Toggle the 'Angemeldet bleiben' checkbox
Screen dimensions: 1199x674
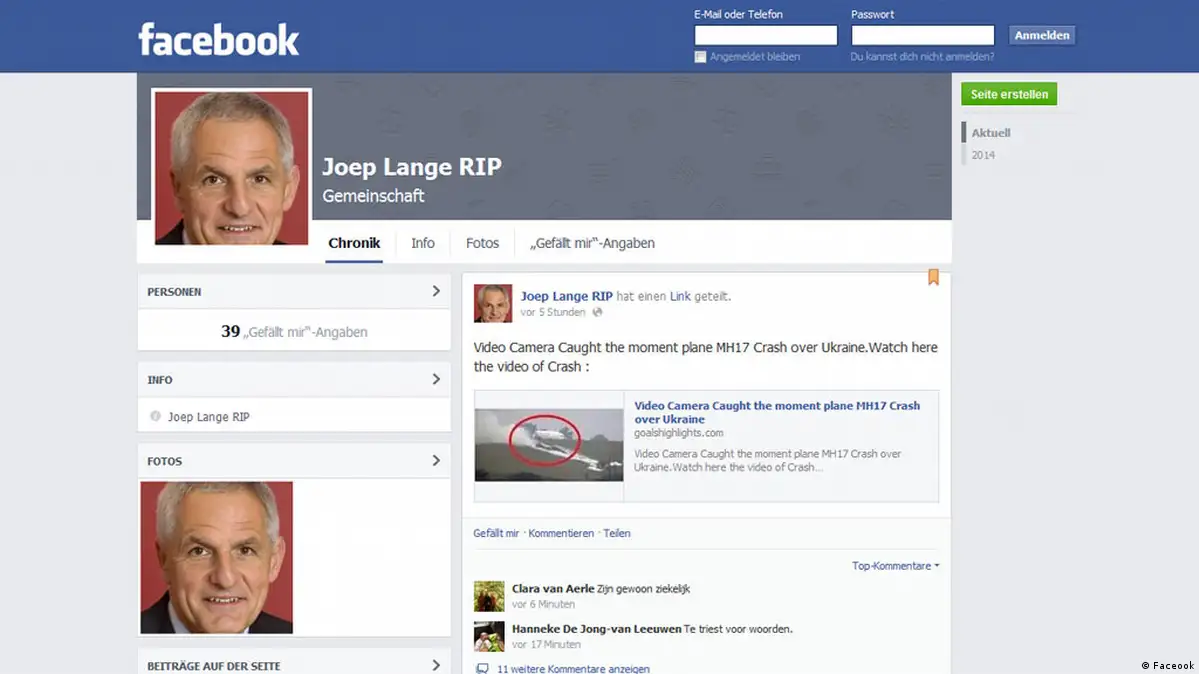[700, 57]
